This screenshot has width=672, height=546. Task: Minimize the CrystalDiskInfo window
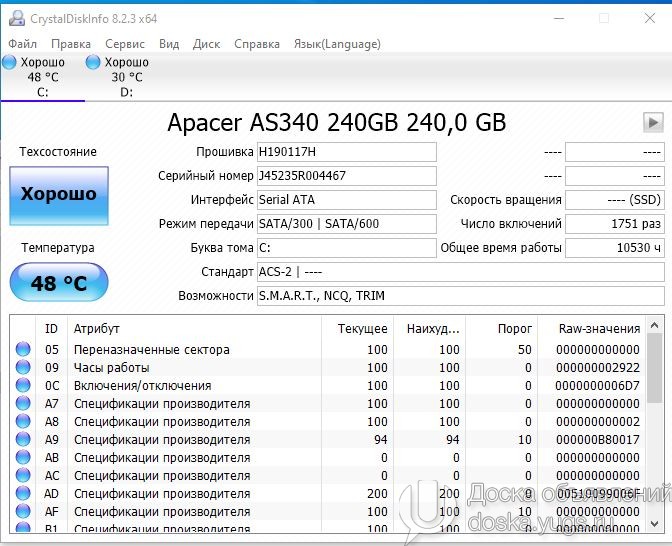pyautogui.click(x=559, y=18)
